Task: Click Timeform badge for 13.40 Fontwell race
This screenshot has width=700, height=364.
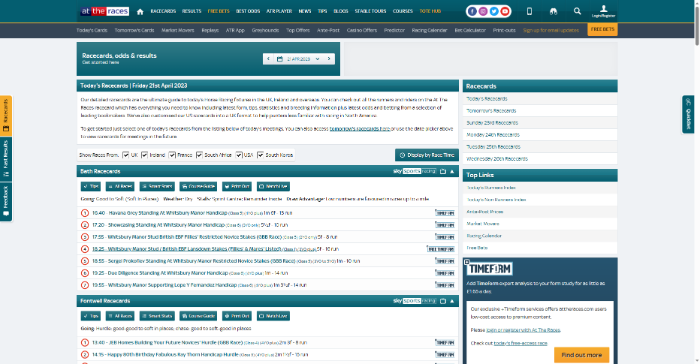Action: pyautogui.click(x=445, y=343)
